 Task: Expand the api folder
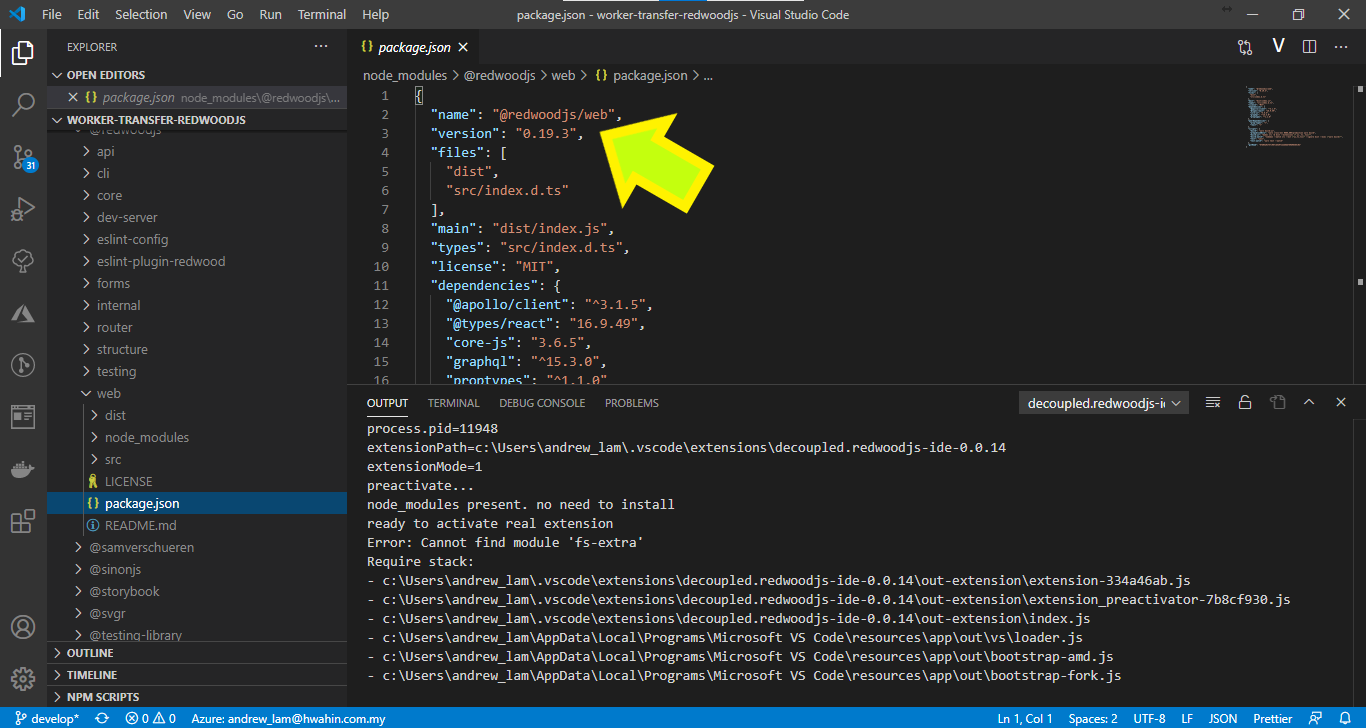pyautogui.click(x=197, y=151)
